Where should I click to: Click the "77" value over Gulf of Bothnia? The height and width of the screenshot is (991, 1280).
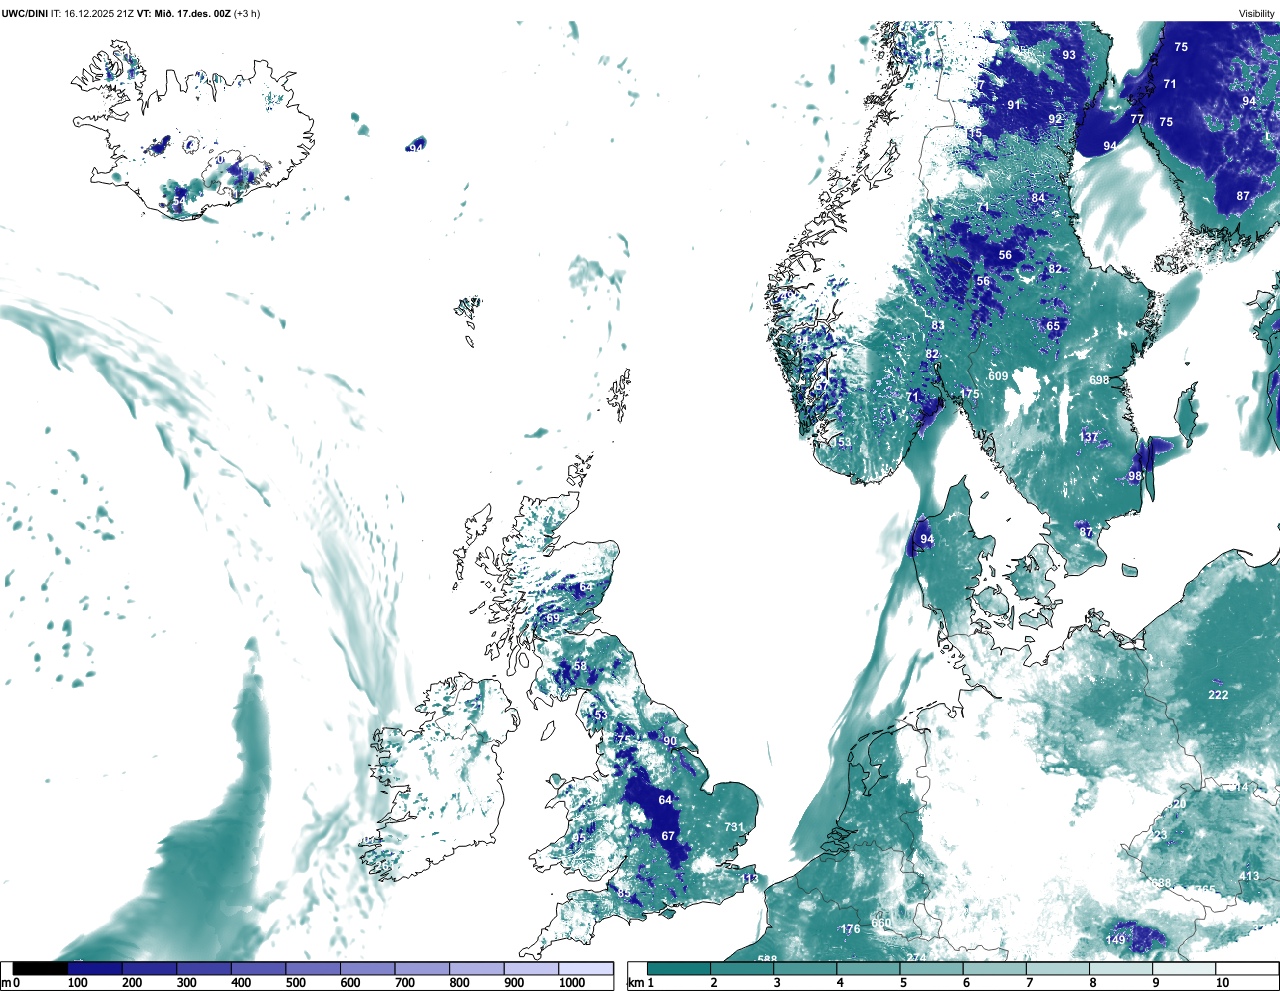point(1137,119)
